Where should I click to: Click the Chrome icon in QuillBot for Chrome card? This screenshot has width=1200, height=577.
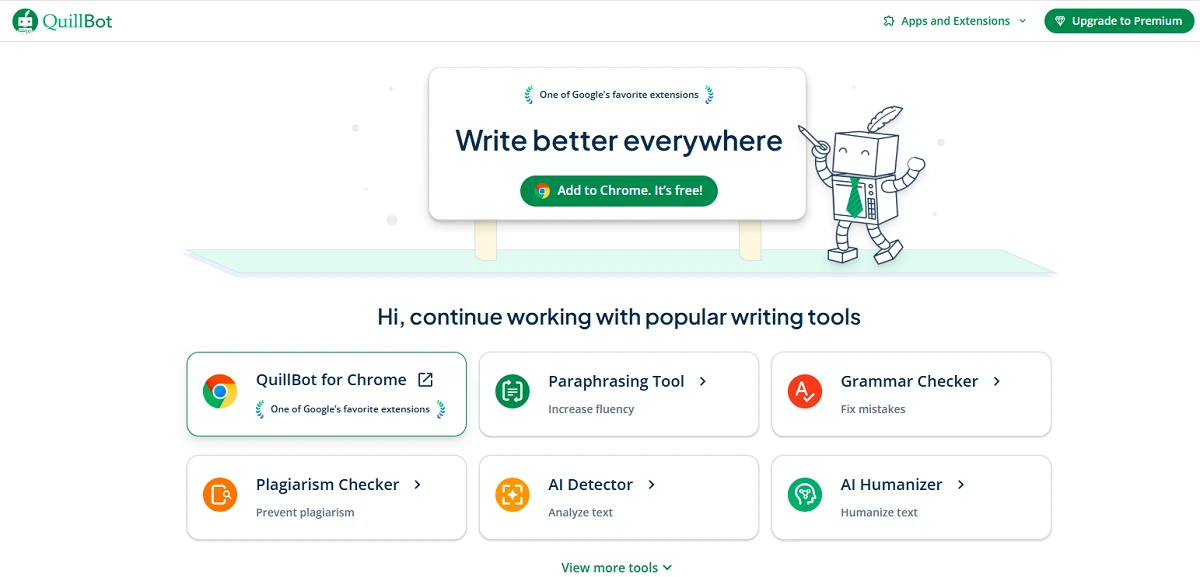click(219, 392)
